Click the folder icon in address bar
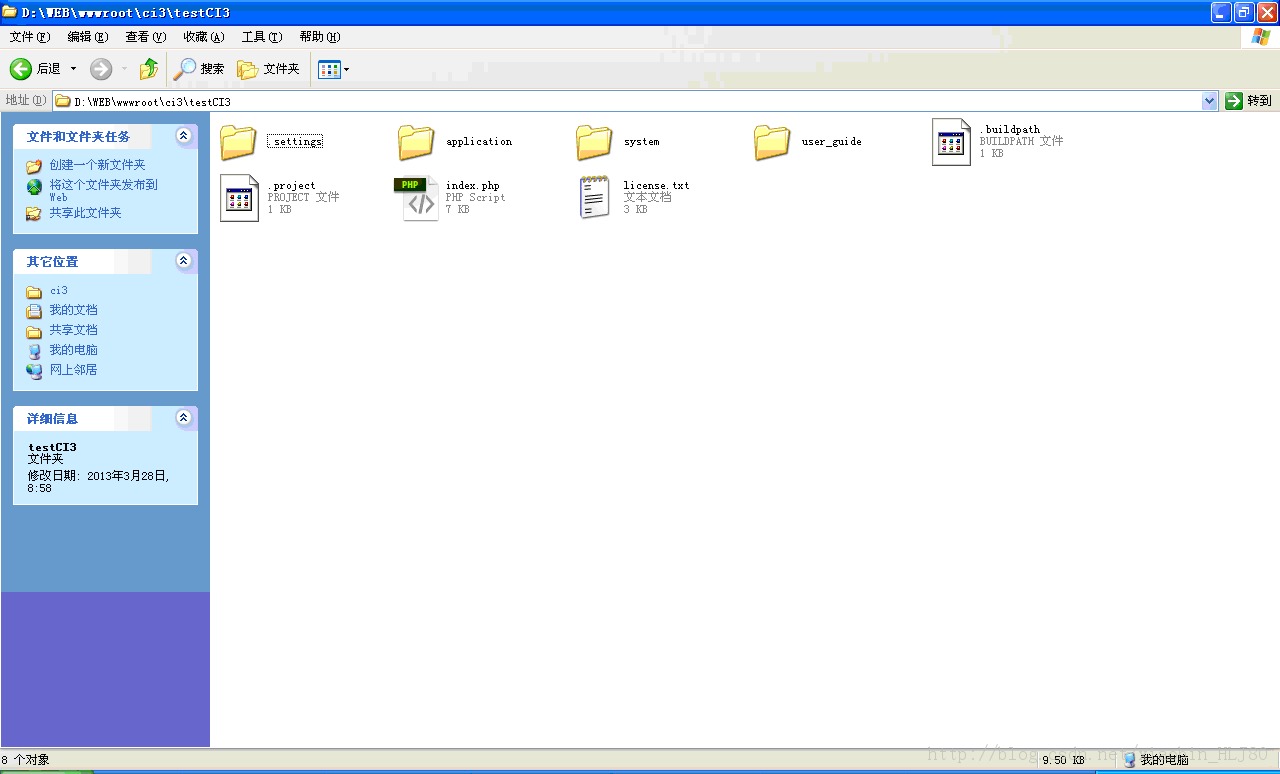The width and height of the screenshot is (1280, 774). click(x=63, y=101)
